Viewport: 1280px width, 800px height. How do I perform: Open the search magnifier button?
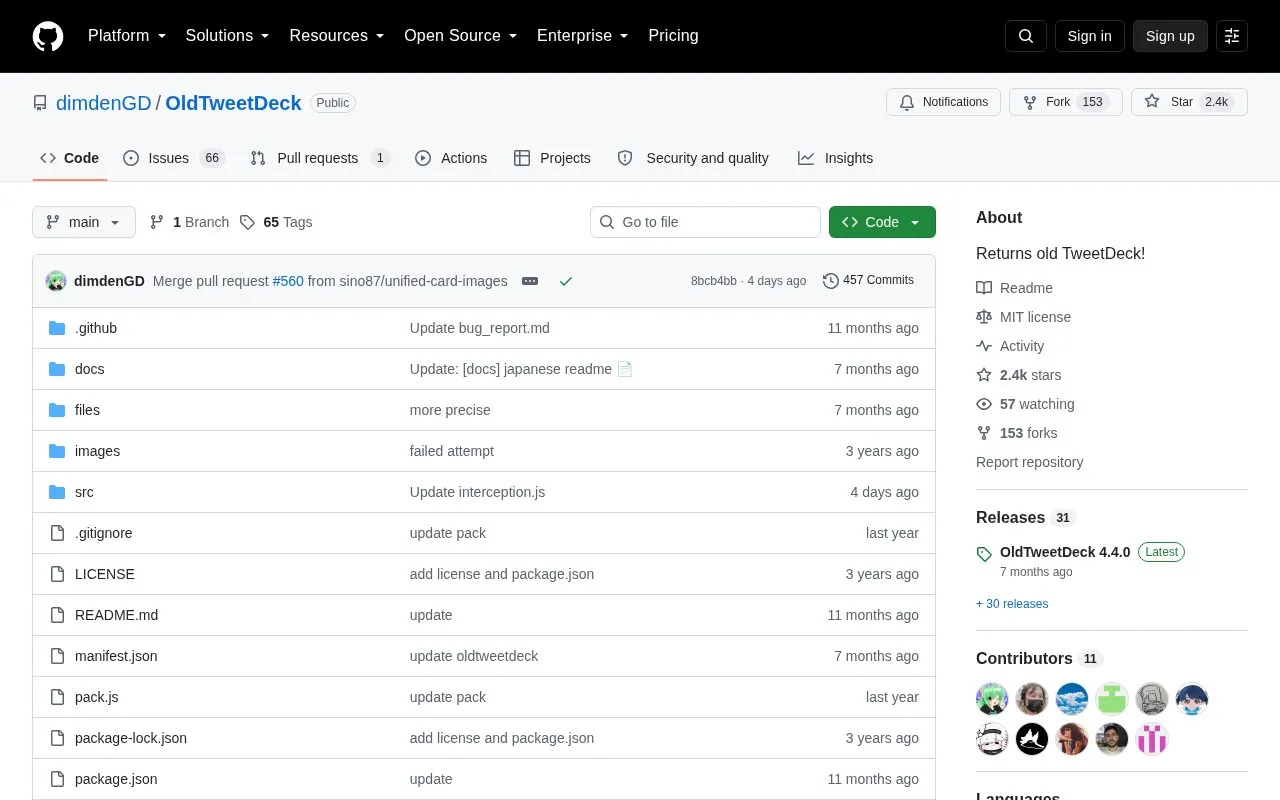[1026, 36]
